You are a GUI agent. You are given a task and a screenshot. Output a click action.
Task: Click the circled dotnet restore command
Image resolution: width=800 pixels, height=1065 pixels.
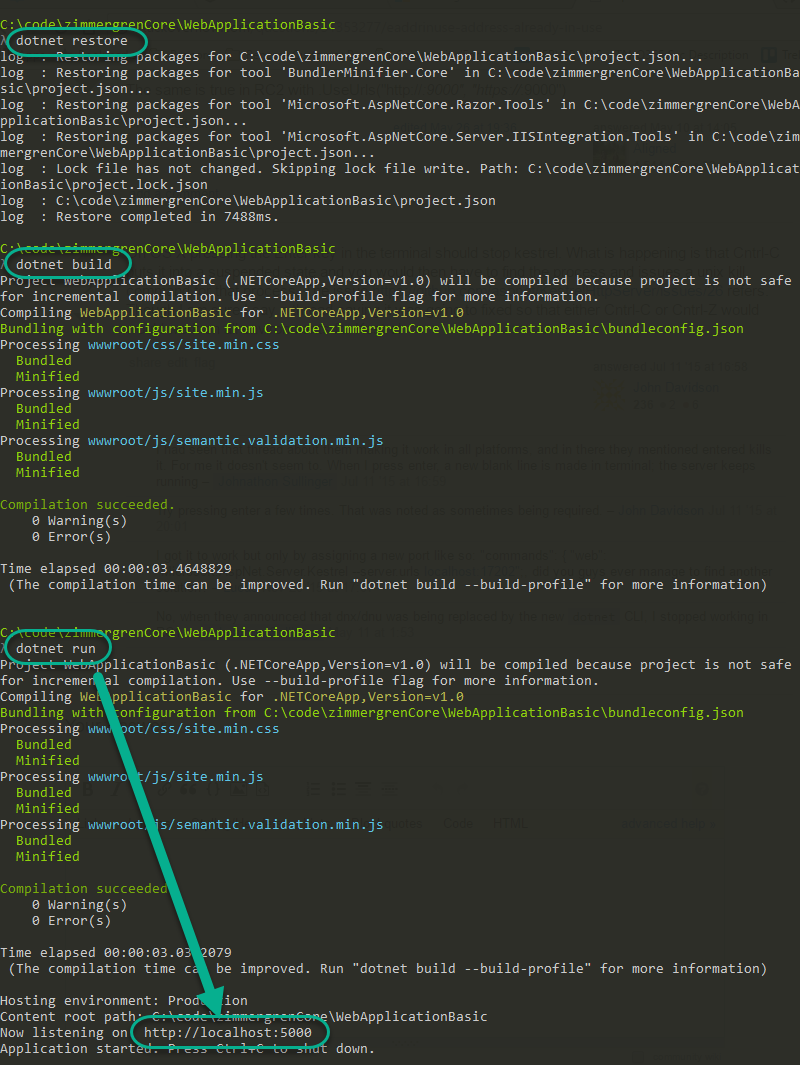click(76, 41)
